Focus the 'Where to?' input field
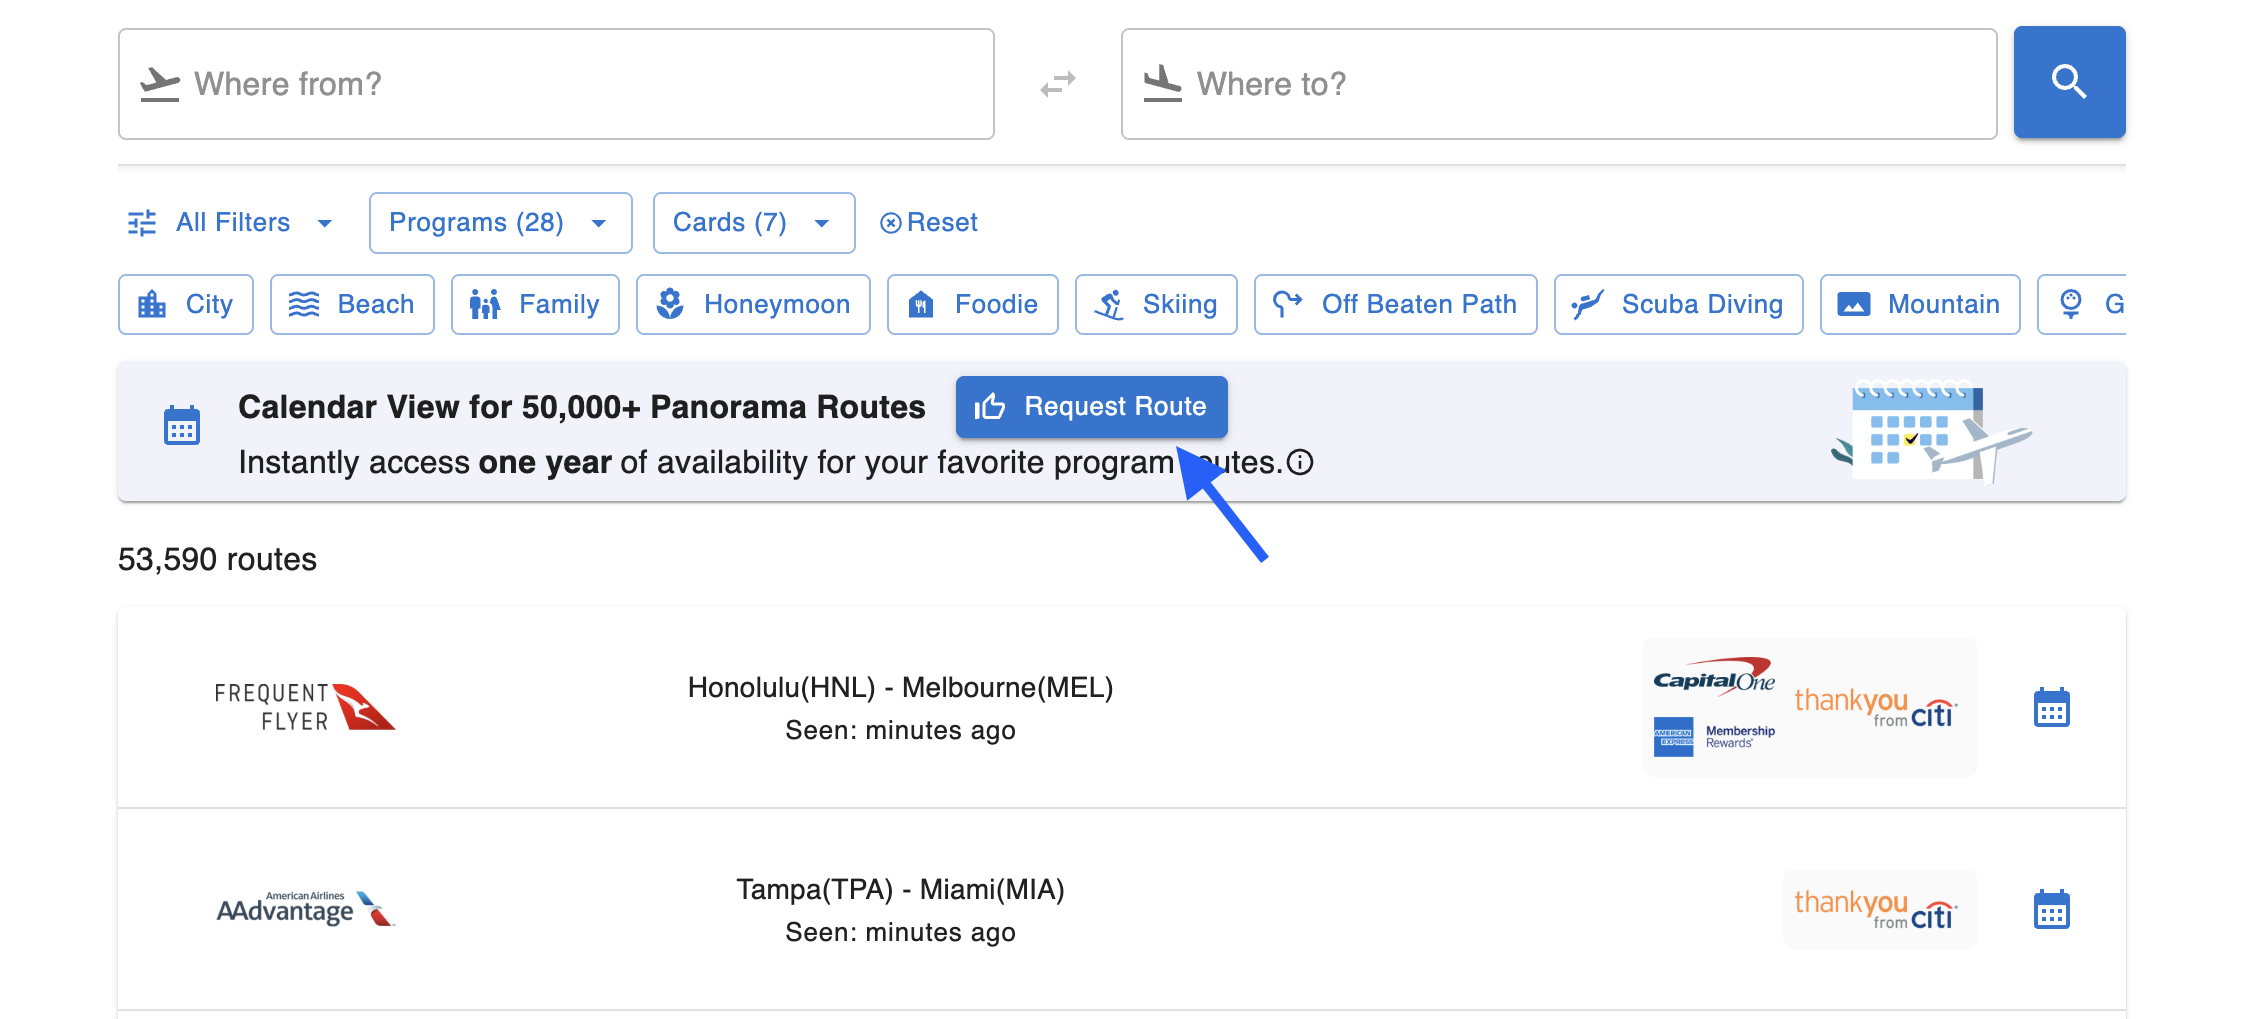2245x1019 pixels. tap(1559, 84)
